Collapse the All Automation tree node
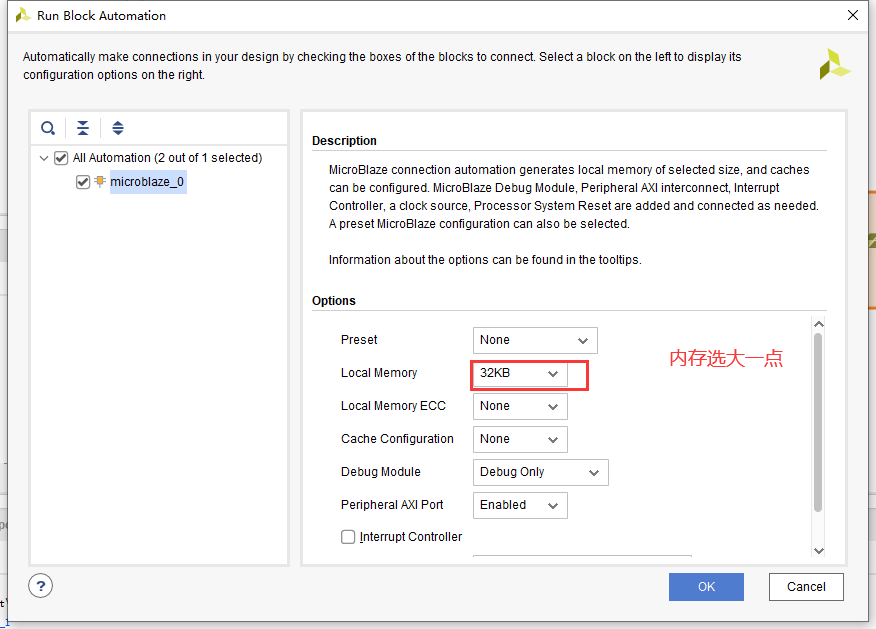Image resolution: width=876 pixels, height=629 pixels. click(x=43, y=158)
